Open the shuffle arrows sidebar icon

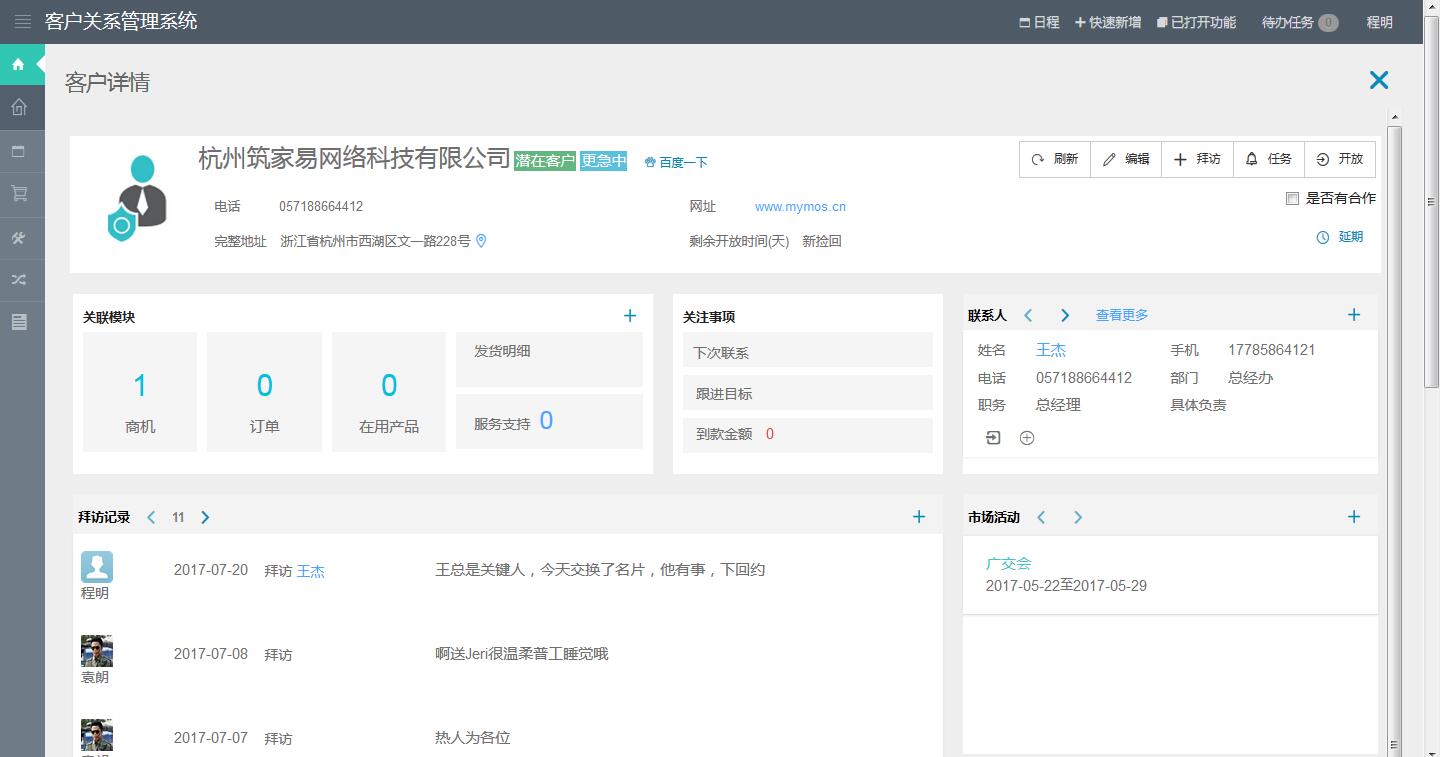(x=19, y=280)
